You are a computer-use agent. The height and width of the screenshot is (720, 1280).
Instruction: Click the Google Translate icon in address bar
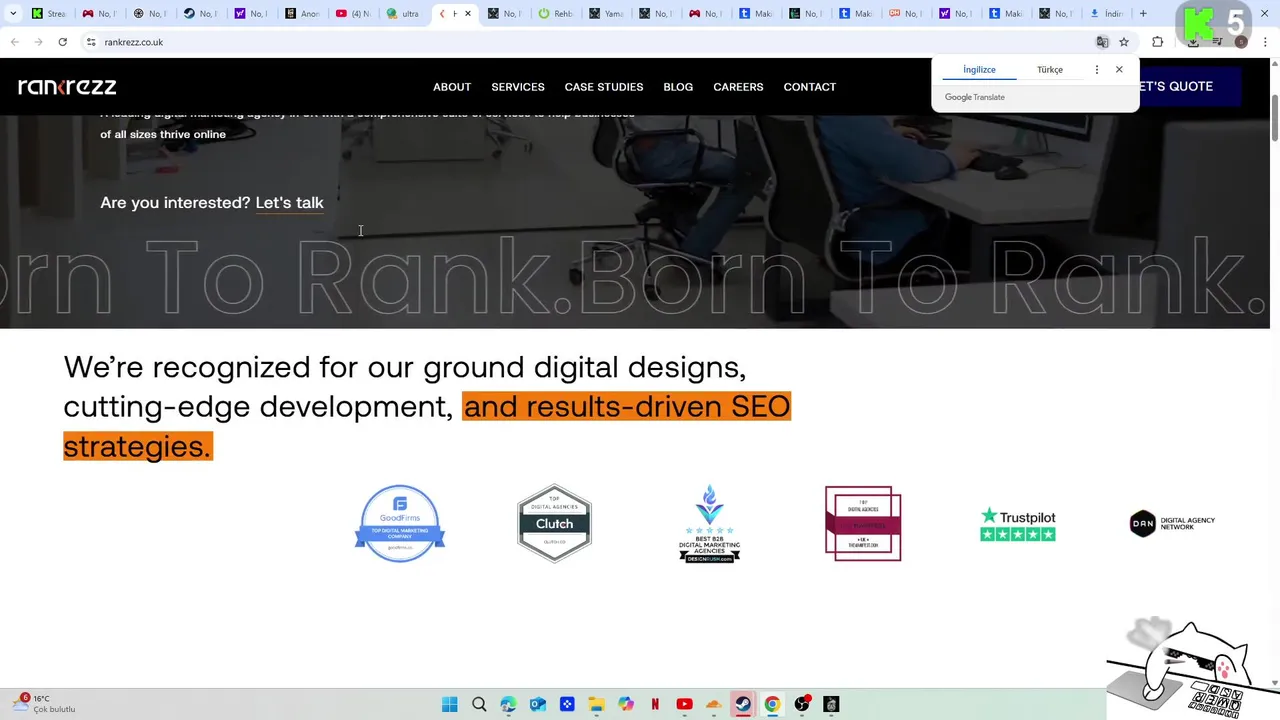(x=1102, y=42)
